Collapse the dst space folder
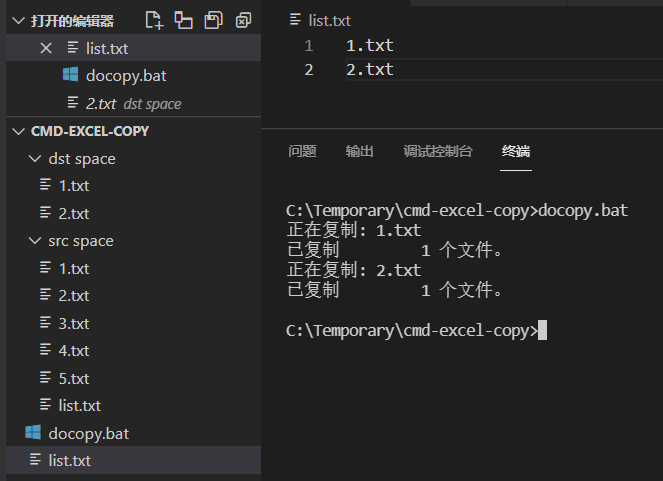The width and height of the screenshot is (663, 481). pyautogui.click(x=36, y=159)
